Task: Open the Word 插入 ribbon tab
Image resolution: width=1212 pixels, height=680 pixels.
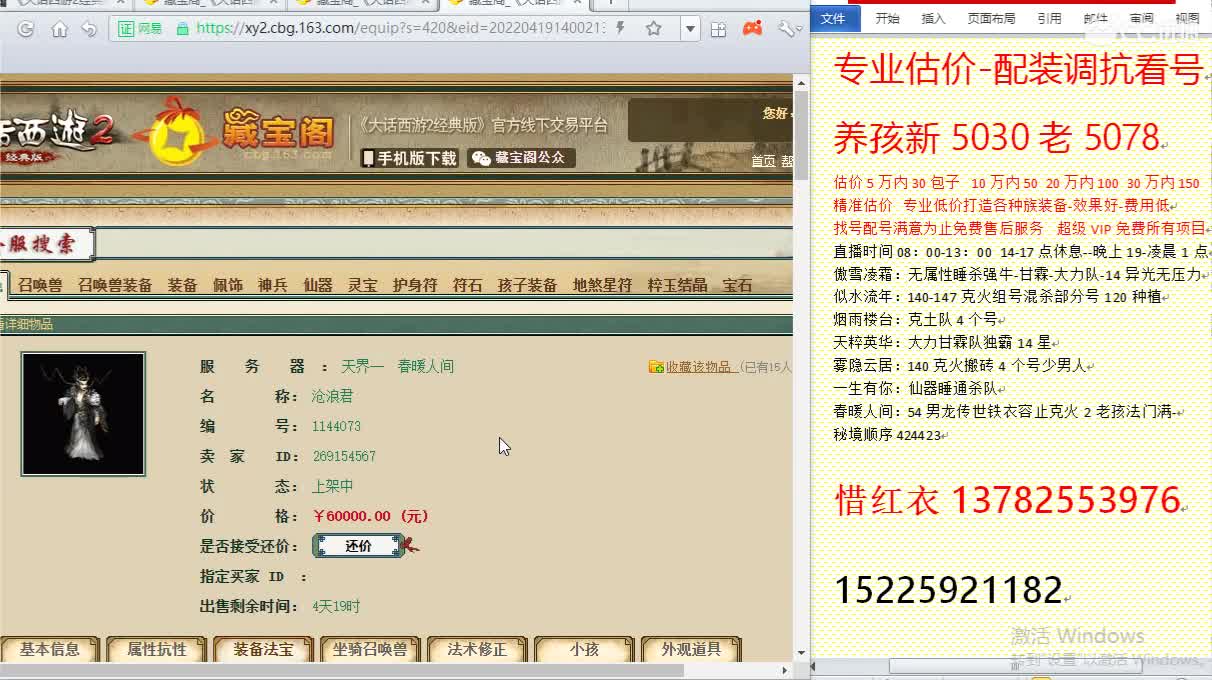Action: 933,18
